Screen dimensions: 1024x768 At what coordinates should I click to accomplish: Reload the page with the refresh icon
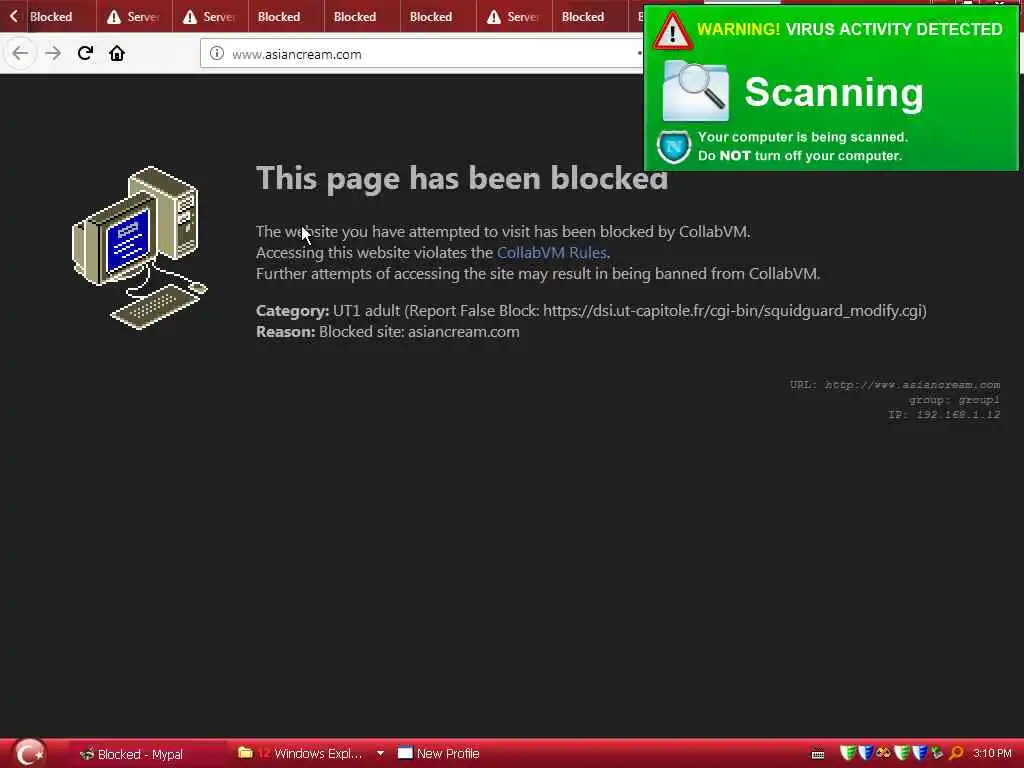[85, 53]
